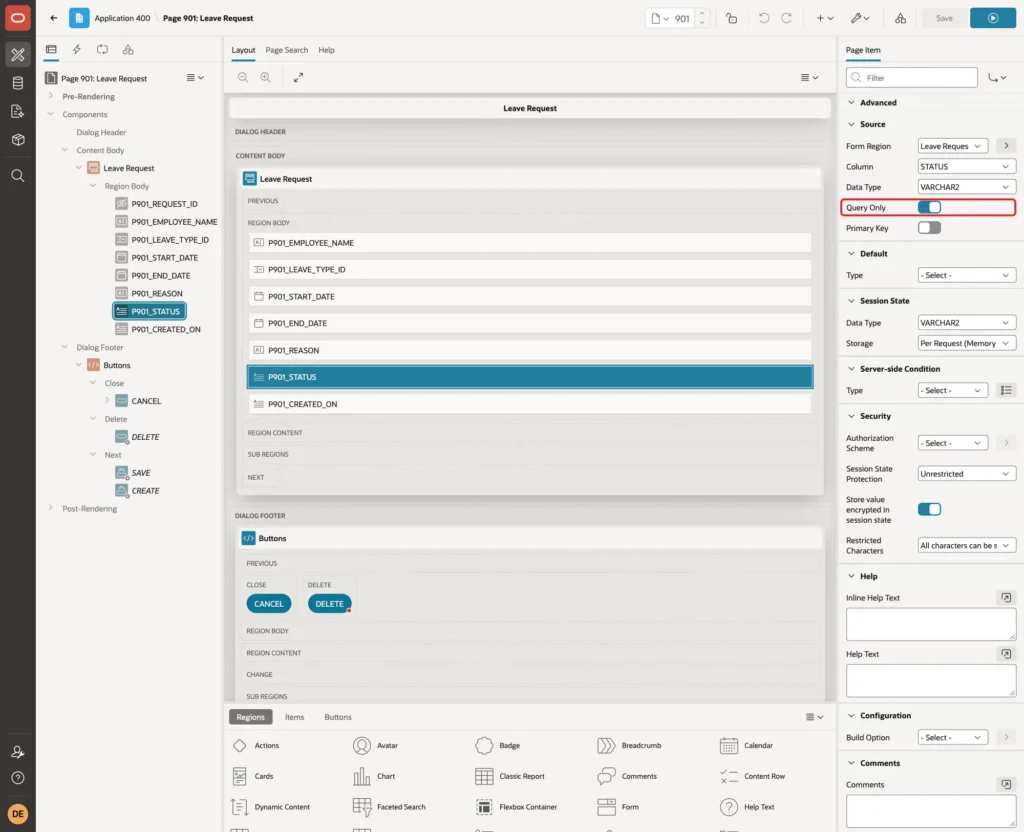Open Help Text code editor icon
Screen dimensions: 1024x832
[1006, 654]
